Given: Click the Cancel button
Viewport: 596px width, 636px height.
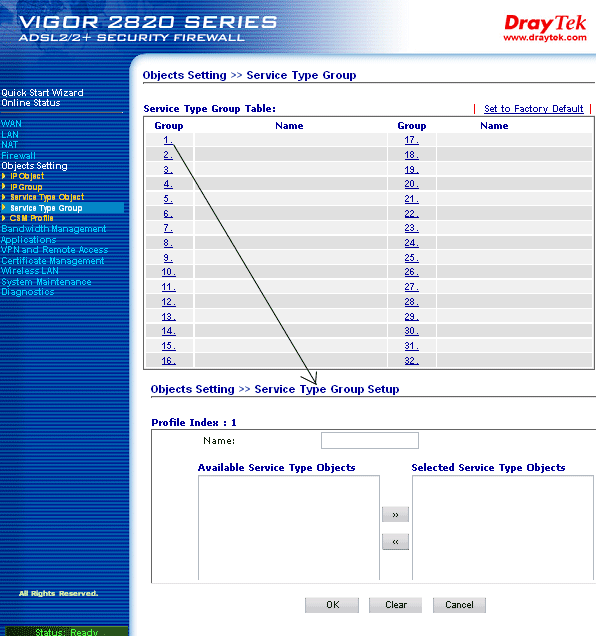Looking at the screenshot, I should (x=459, y=605).
